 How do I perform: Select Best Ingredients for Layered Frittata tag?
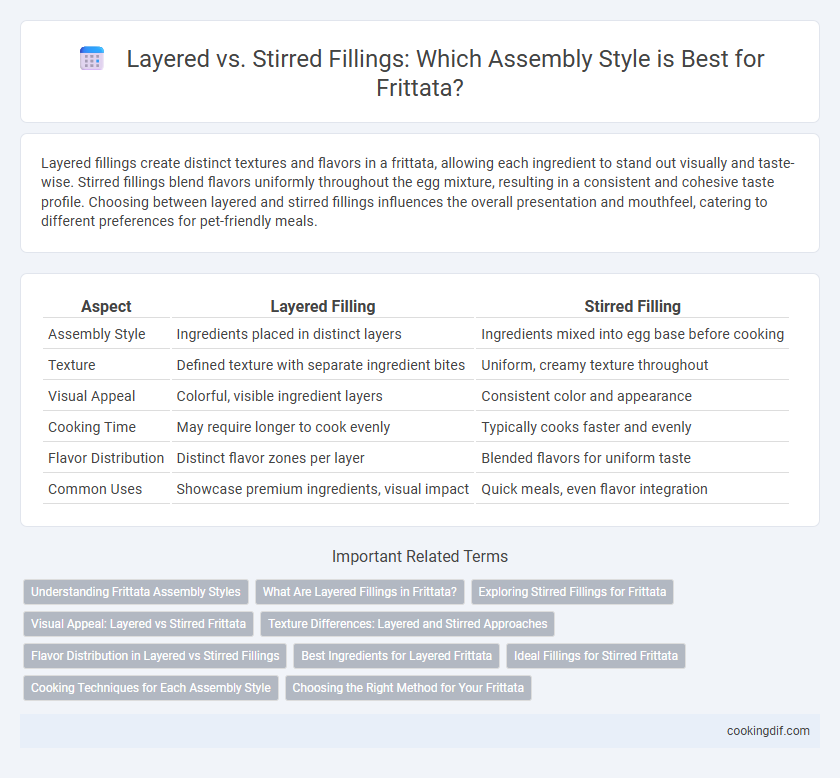(x=396, y=656)
